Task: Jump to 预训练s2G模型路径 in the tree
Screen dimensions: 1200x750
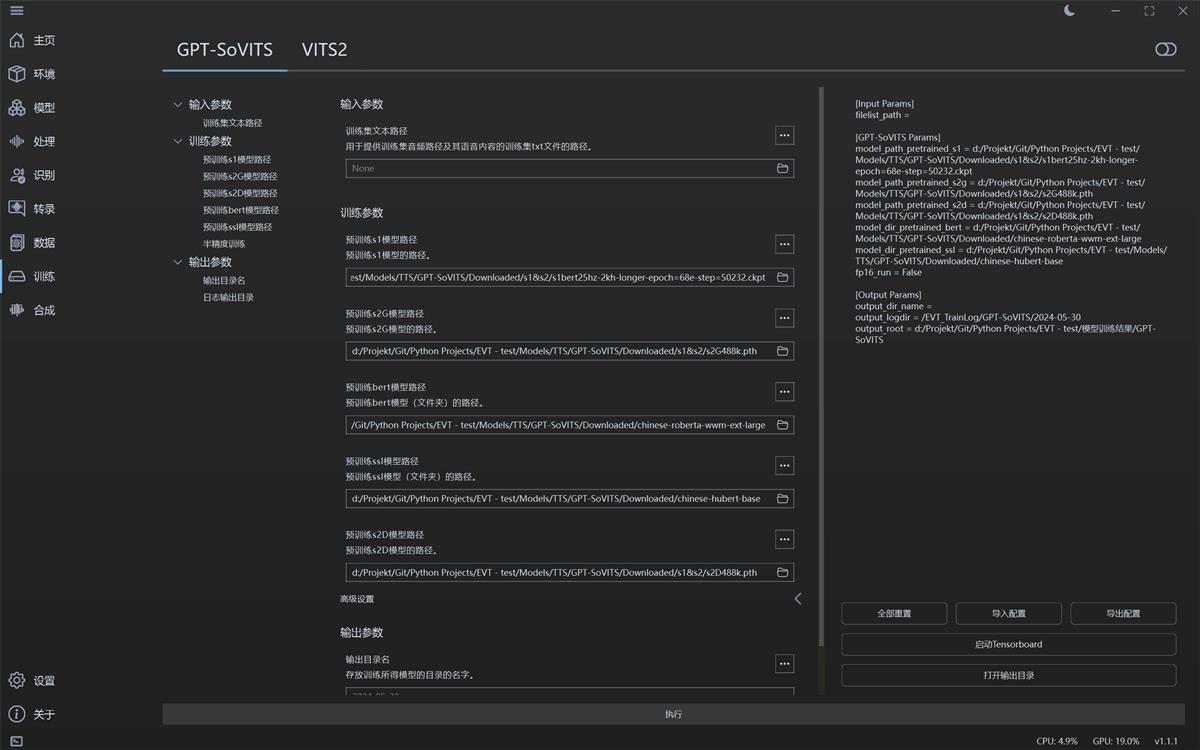Action: pyautogui.click(x=240, y=177)
